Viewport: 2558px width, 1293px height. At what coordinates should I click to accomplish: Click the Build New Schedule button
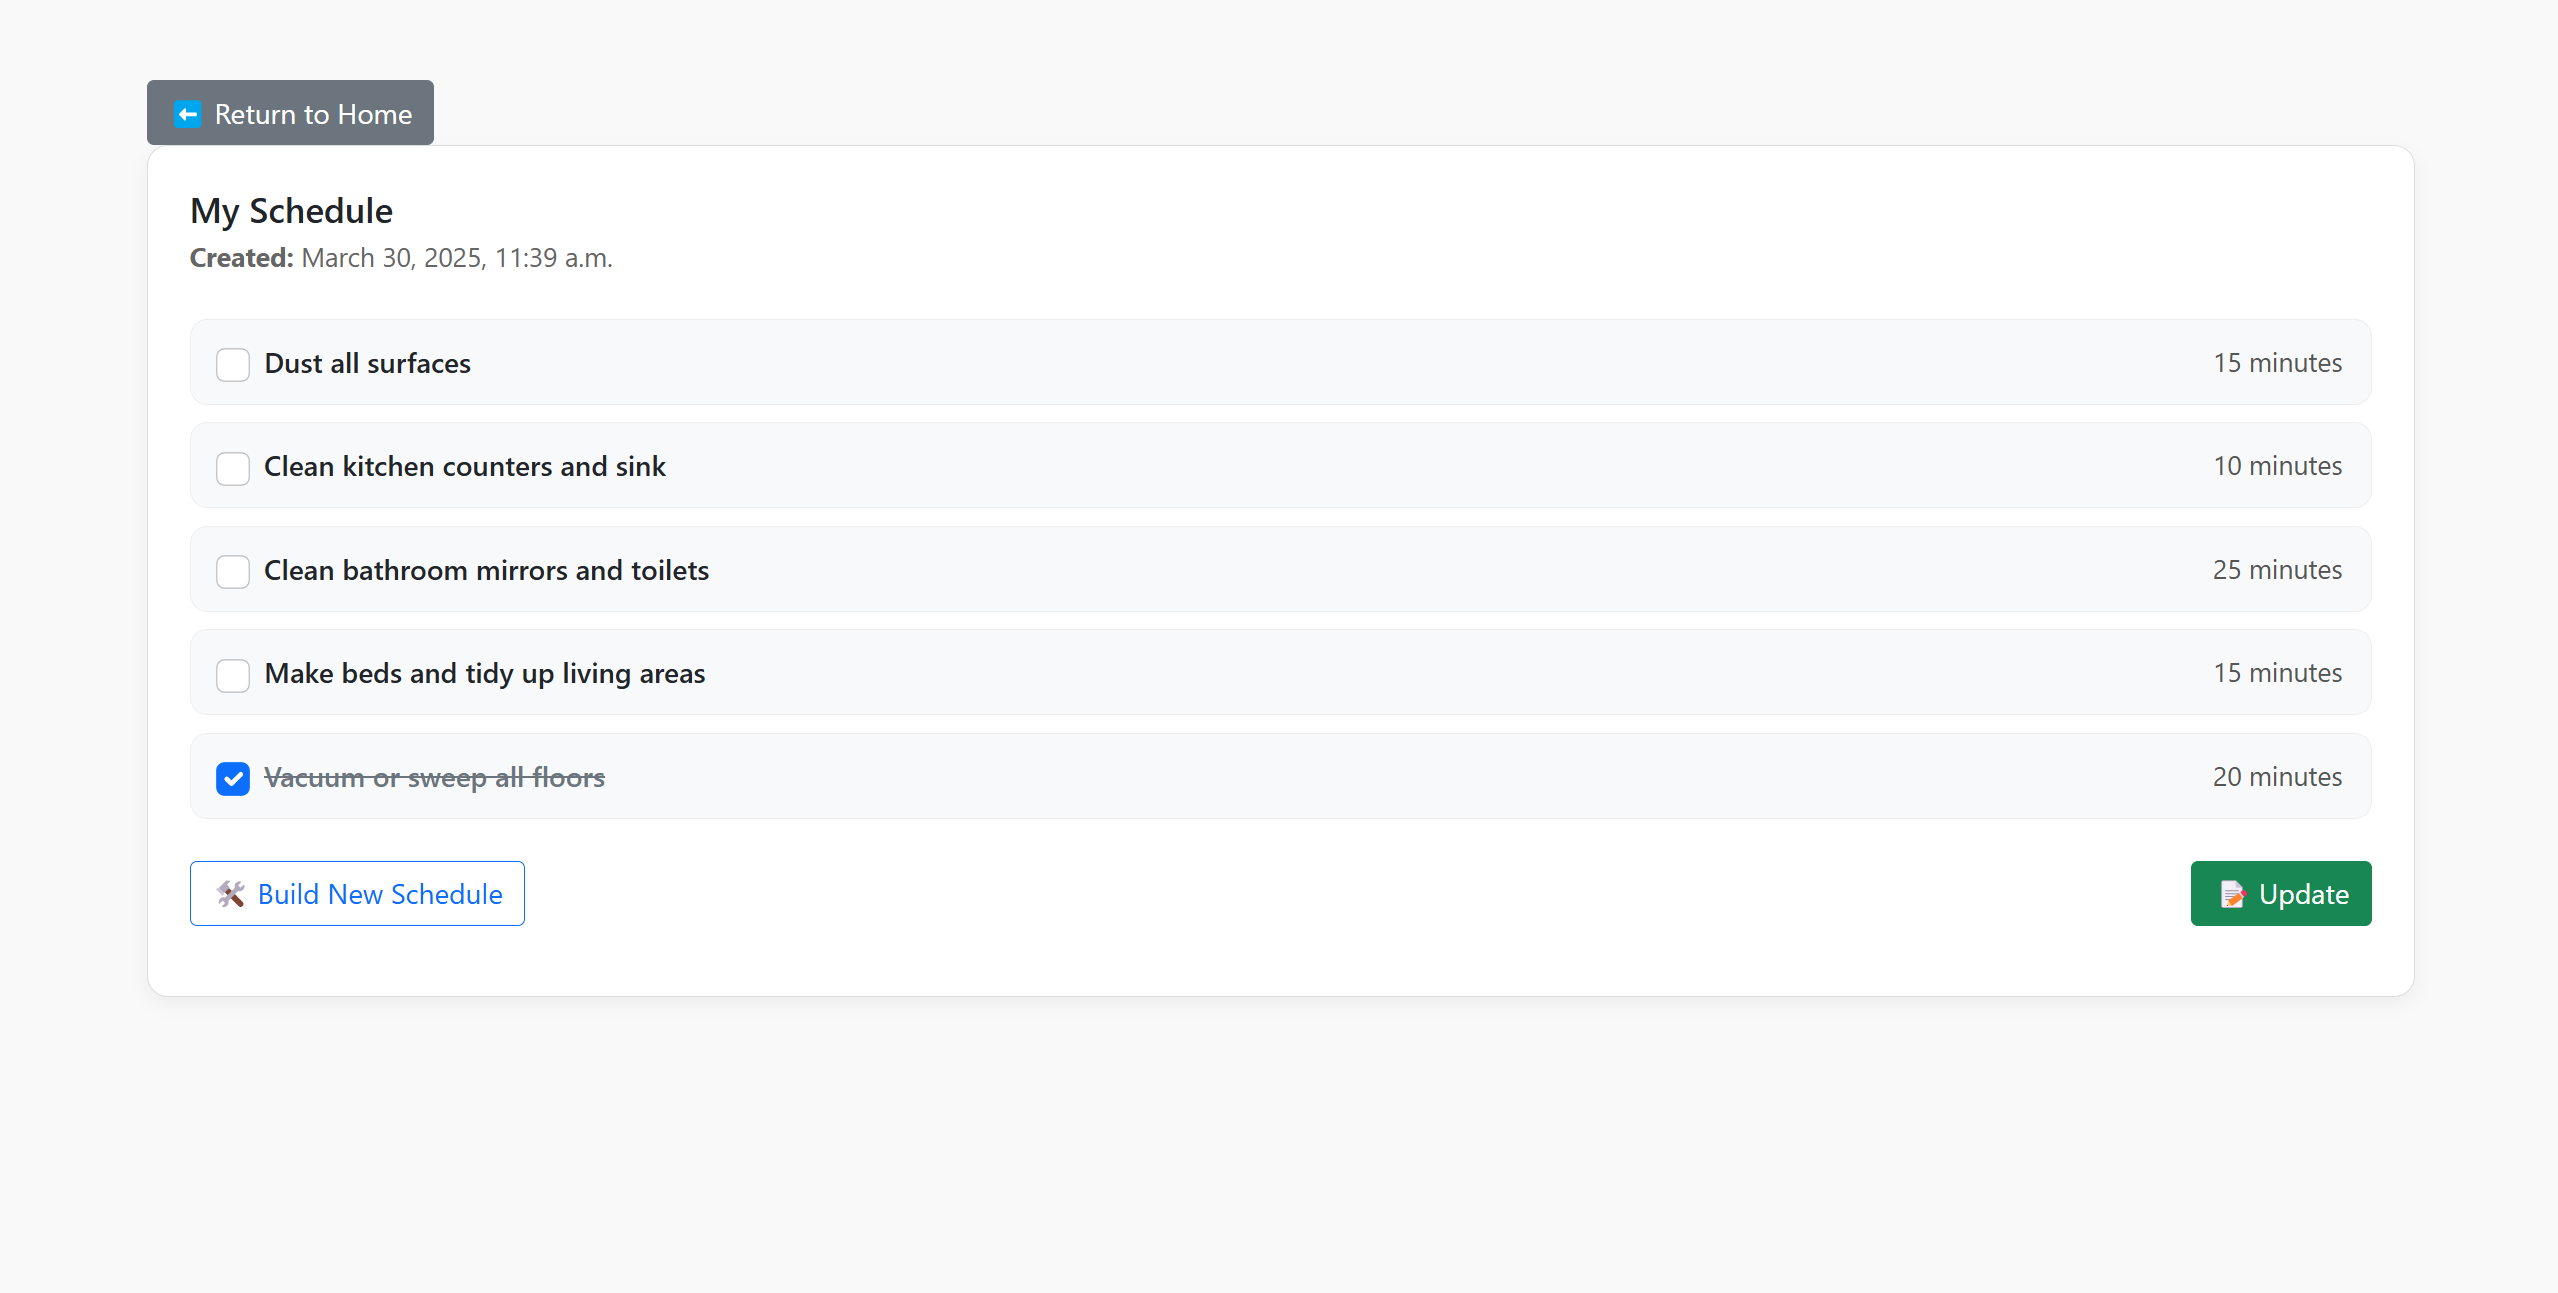point(357,893)
